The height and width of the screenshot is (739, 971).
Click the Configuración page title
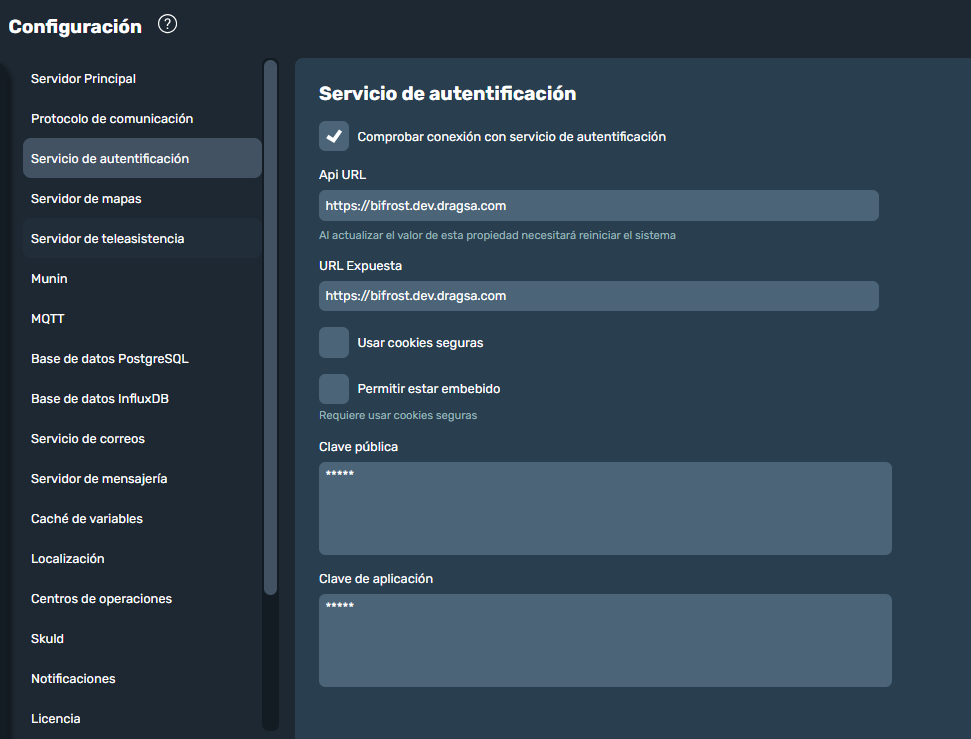tap(75, 26)
